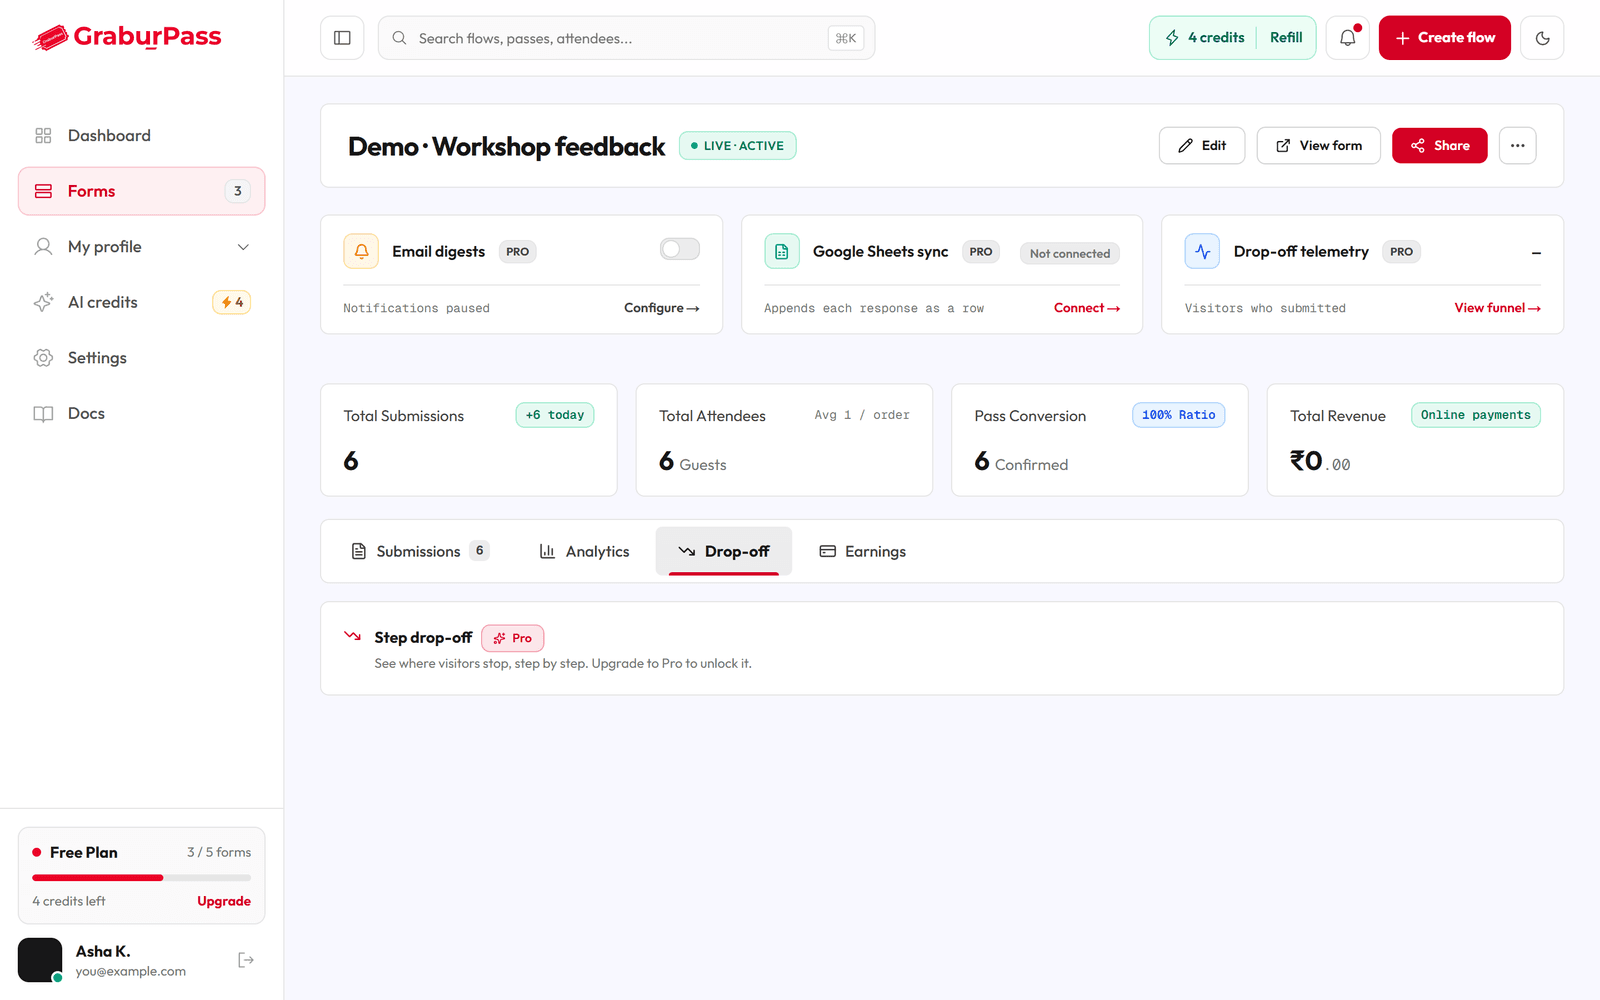The width and height of the screenshot is (1600, 1000).
Task: Click the Google Sheets sync icon
Action: point(782,251)
